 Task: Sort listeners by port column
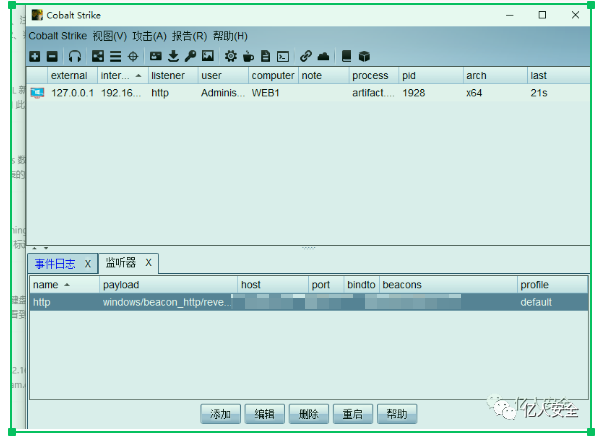coord(326,285)
